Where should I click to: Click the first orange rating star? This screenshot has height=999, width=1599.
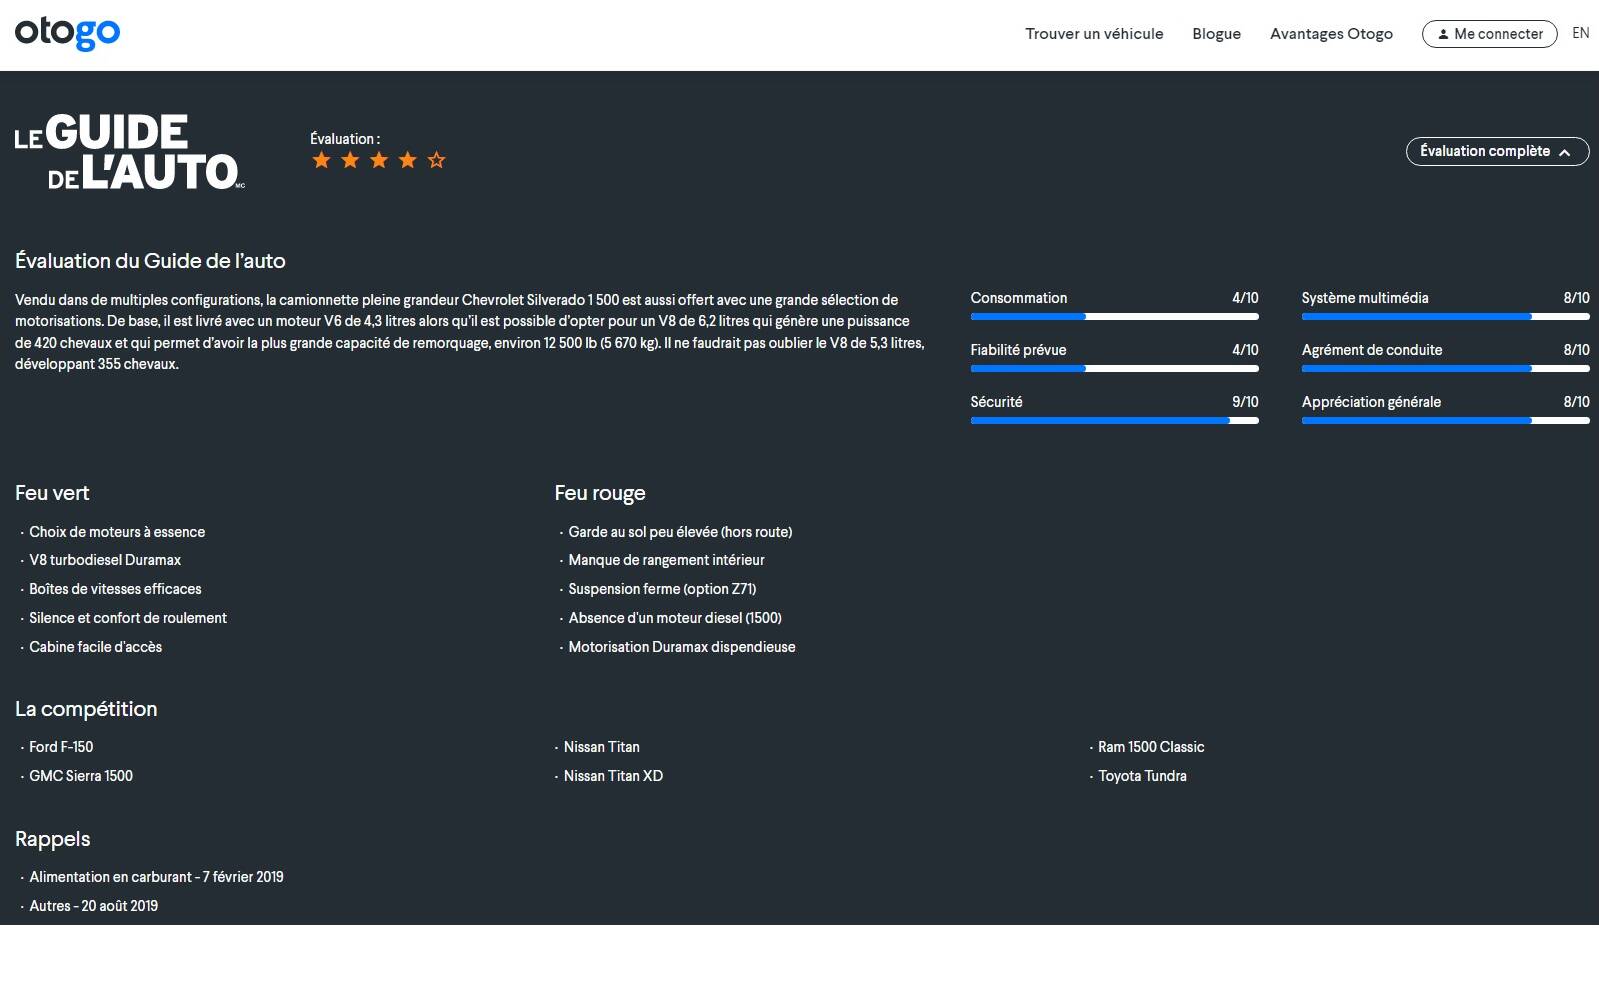[x=321, y=160]
